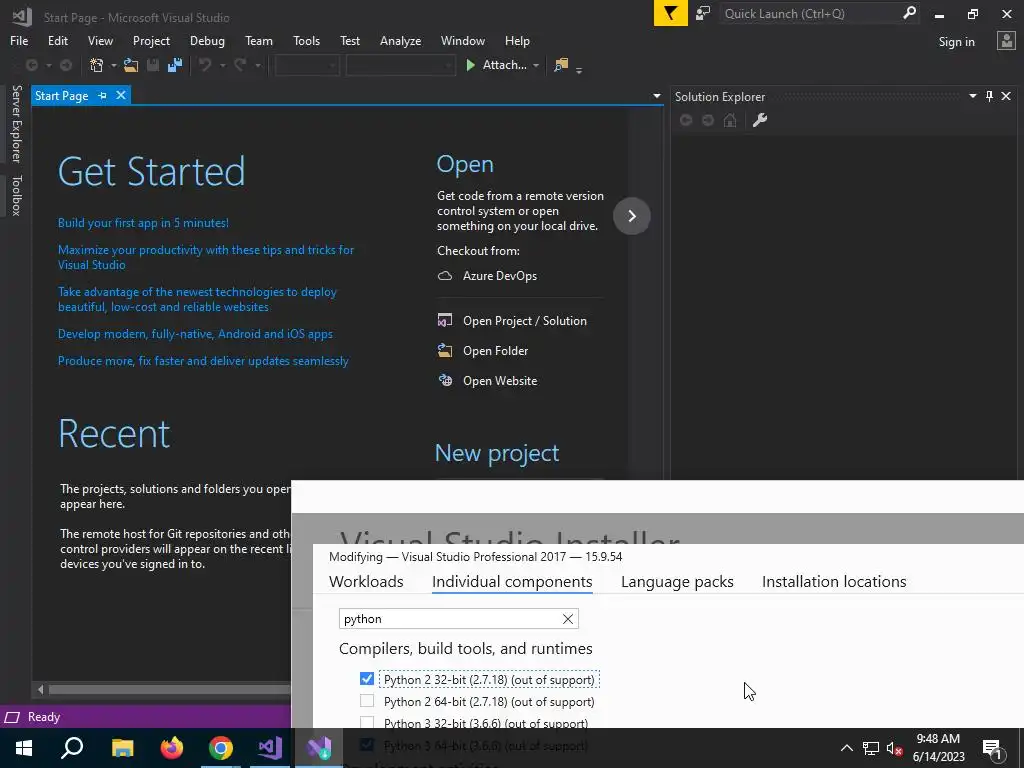The image size is (1024, 768).
Task: Switch to Installation locations tab
Action: click(x=834, y=581)
